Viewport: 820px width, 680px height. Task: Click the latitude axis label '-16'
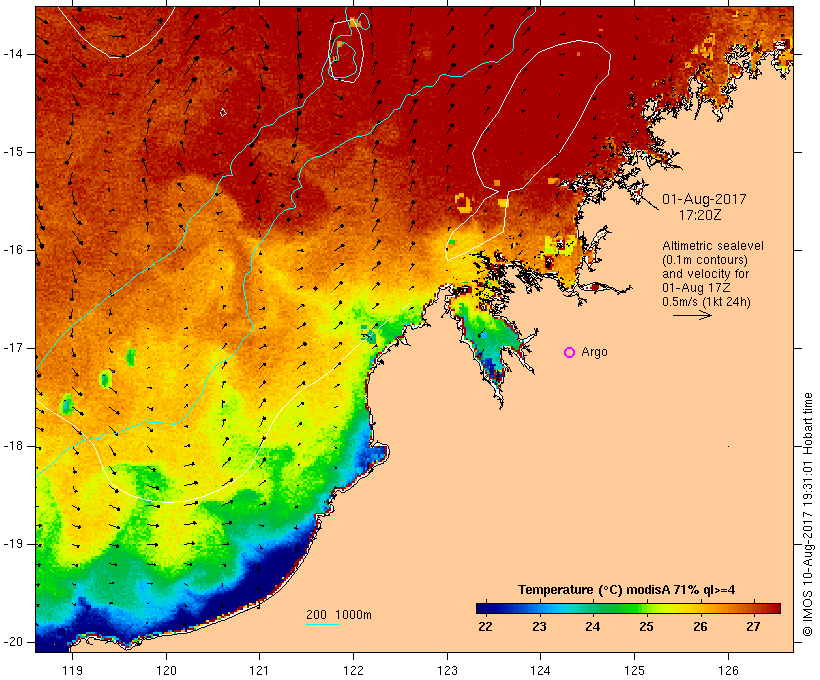coord(13,250)
